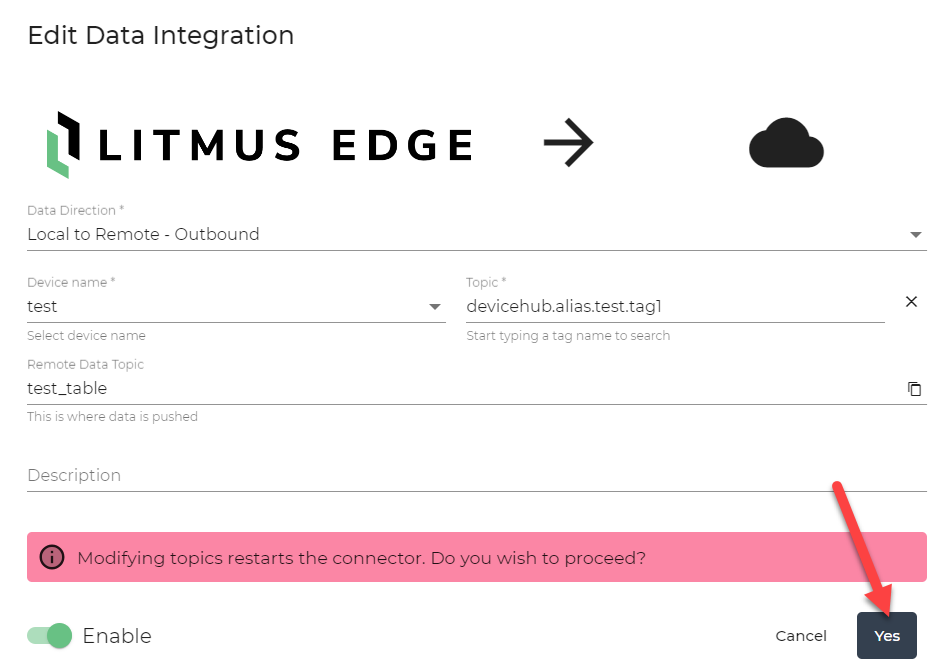The width and height of the screenshot is (952, 662).
Task: Click the info icon in the warning banner
Action: click(x=51, y=557)
